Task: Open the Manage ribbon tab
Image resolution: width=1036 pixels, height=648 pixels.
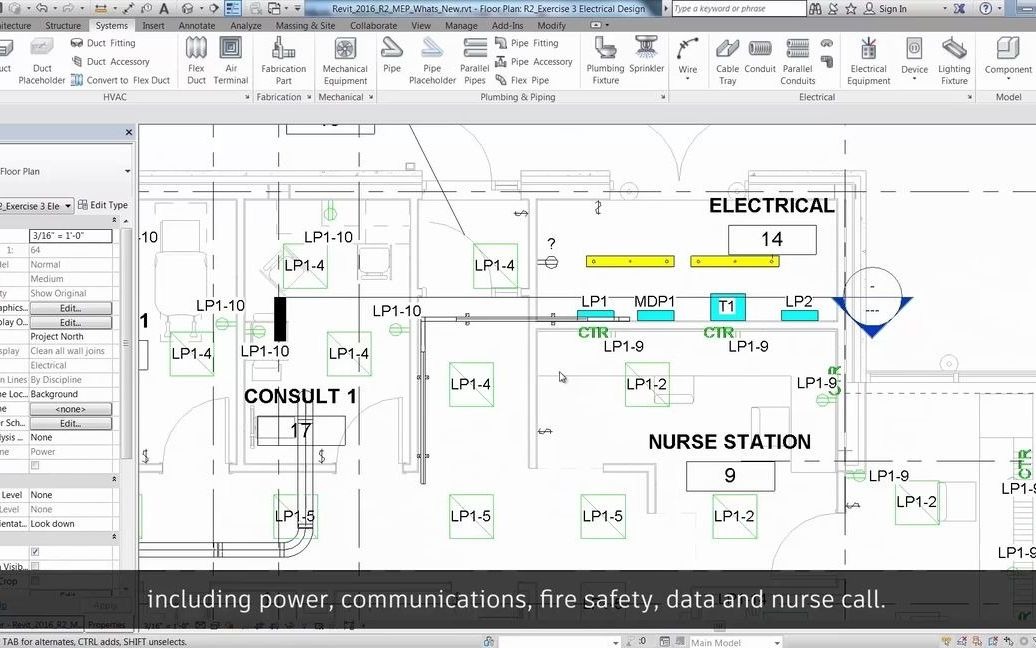Action: tap(461, 25)
